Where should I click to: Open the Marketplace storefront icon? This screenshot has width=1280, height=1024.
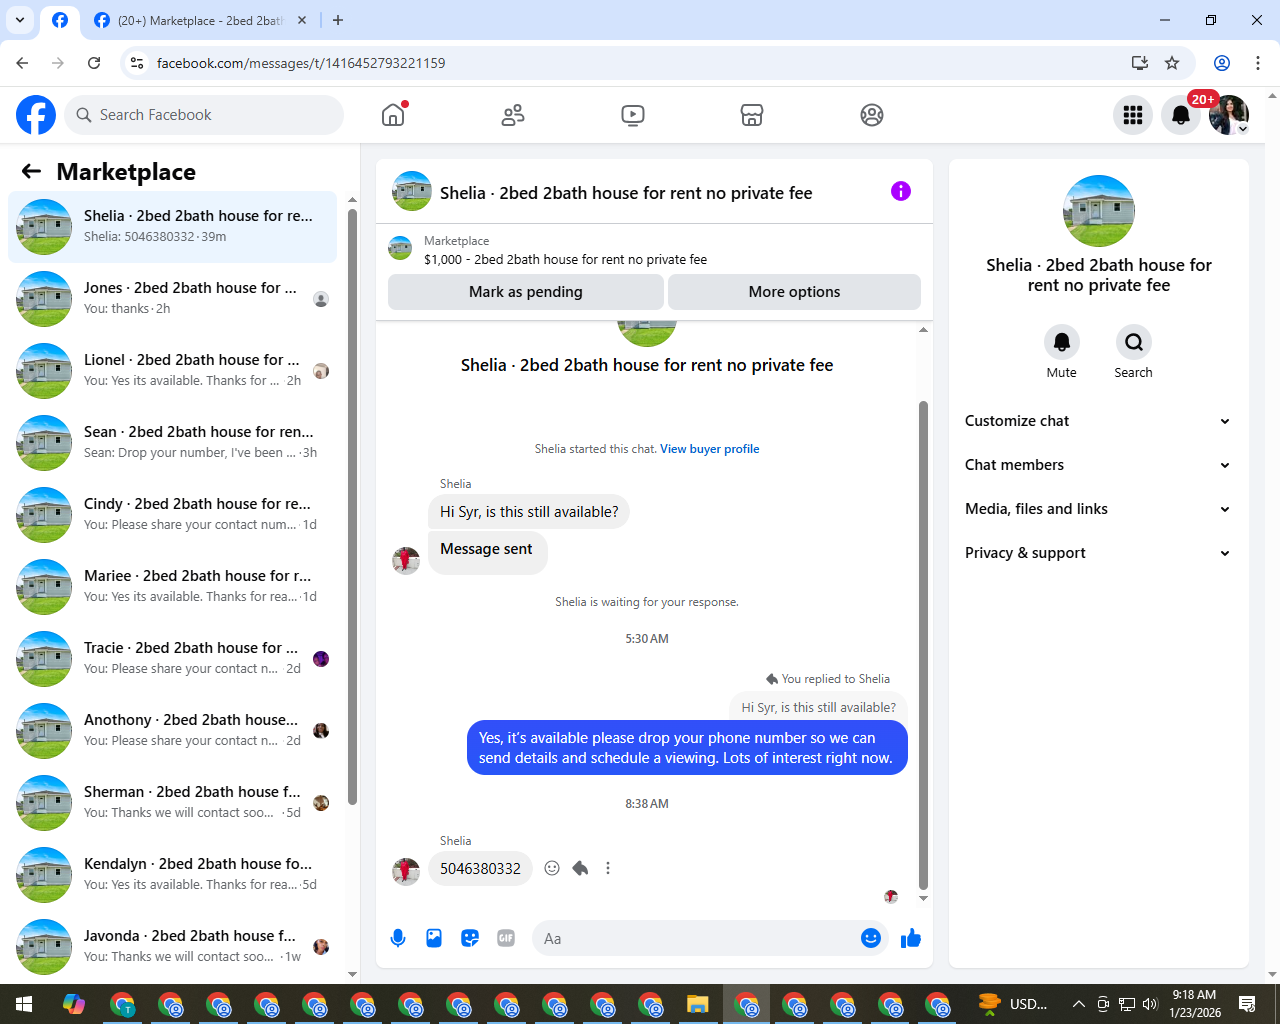(x=752, y=115)
